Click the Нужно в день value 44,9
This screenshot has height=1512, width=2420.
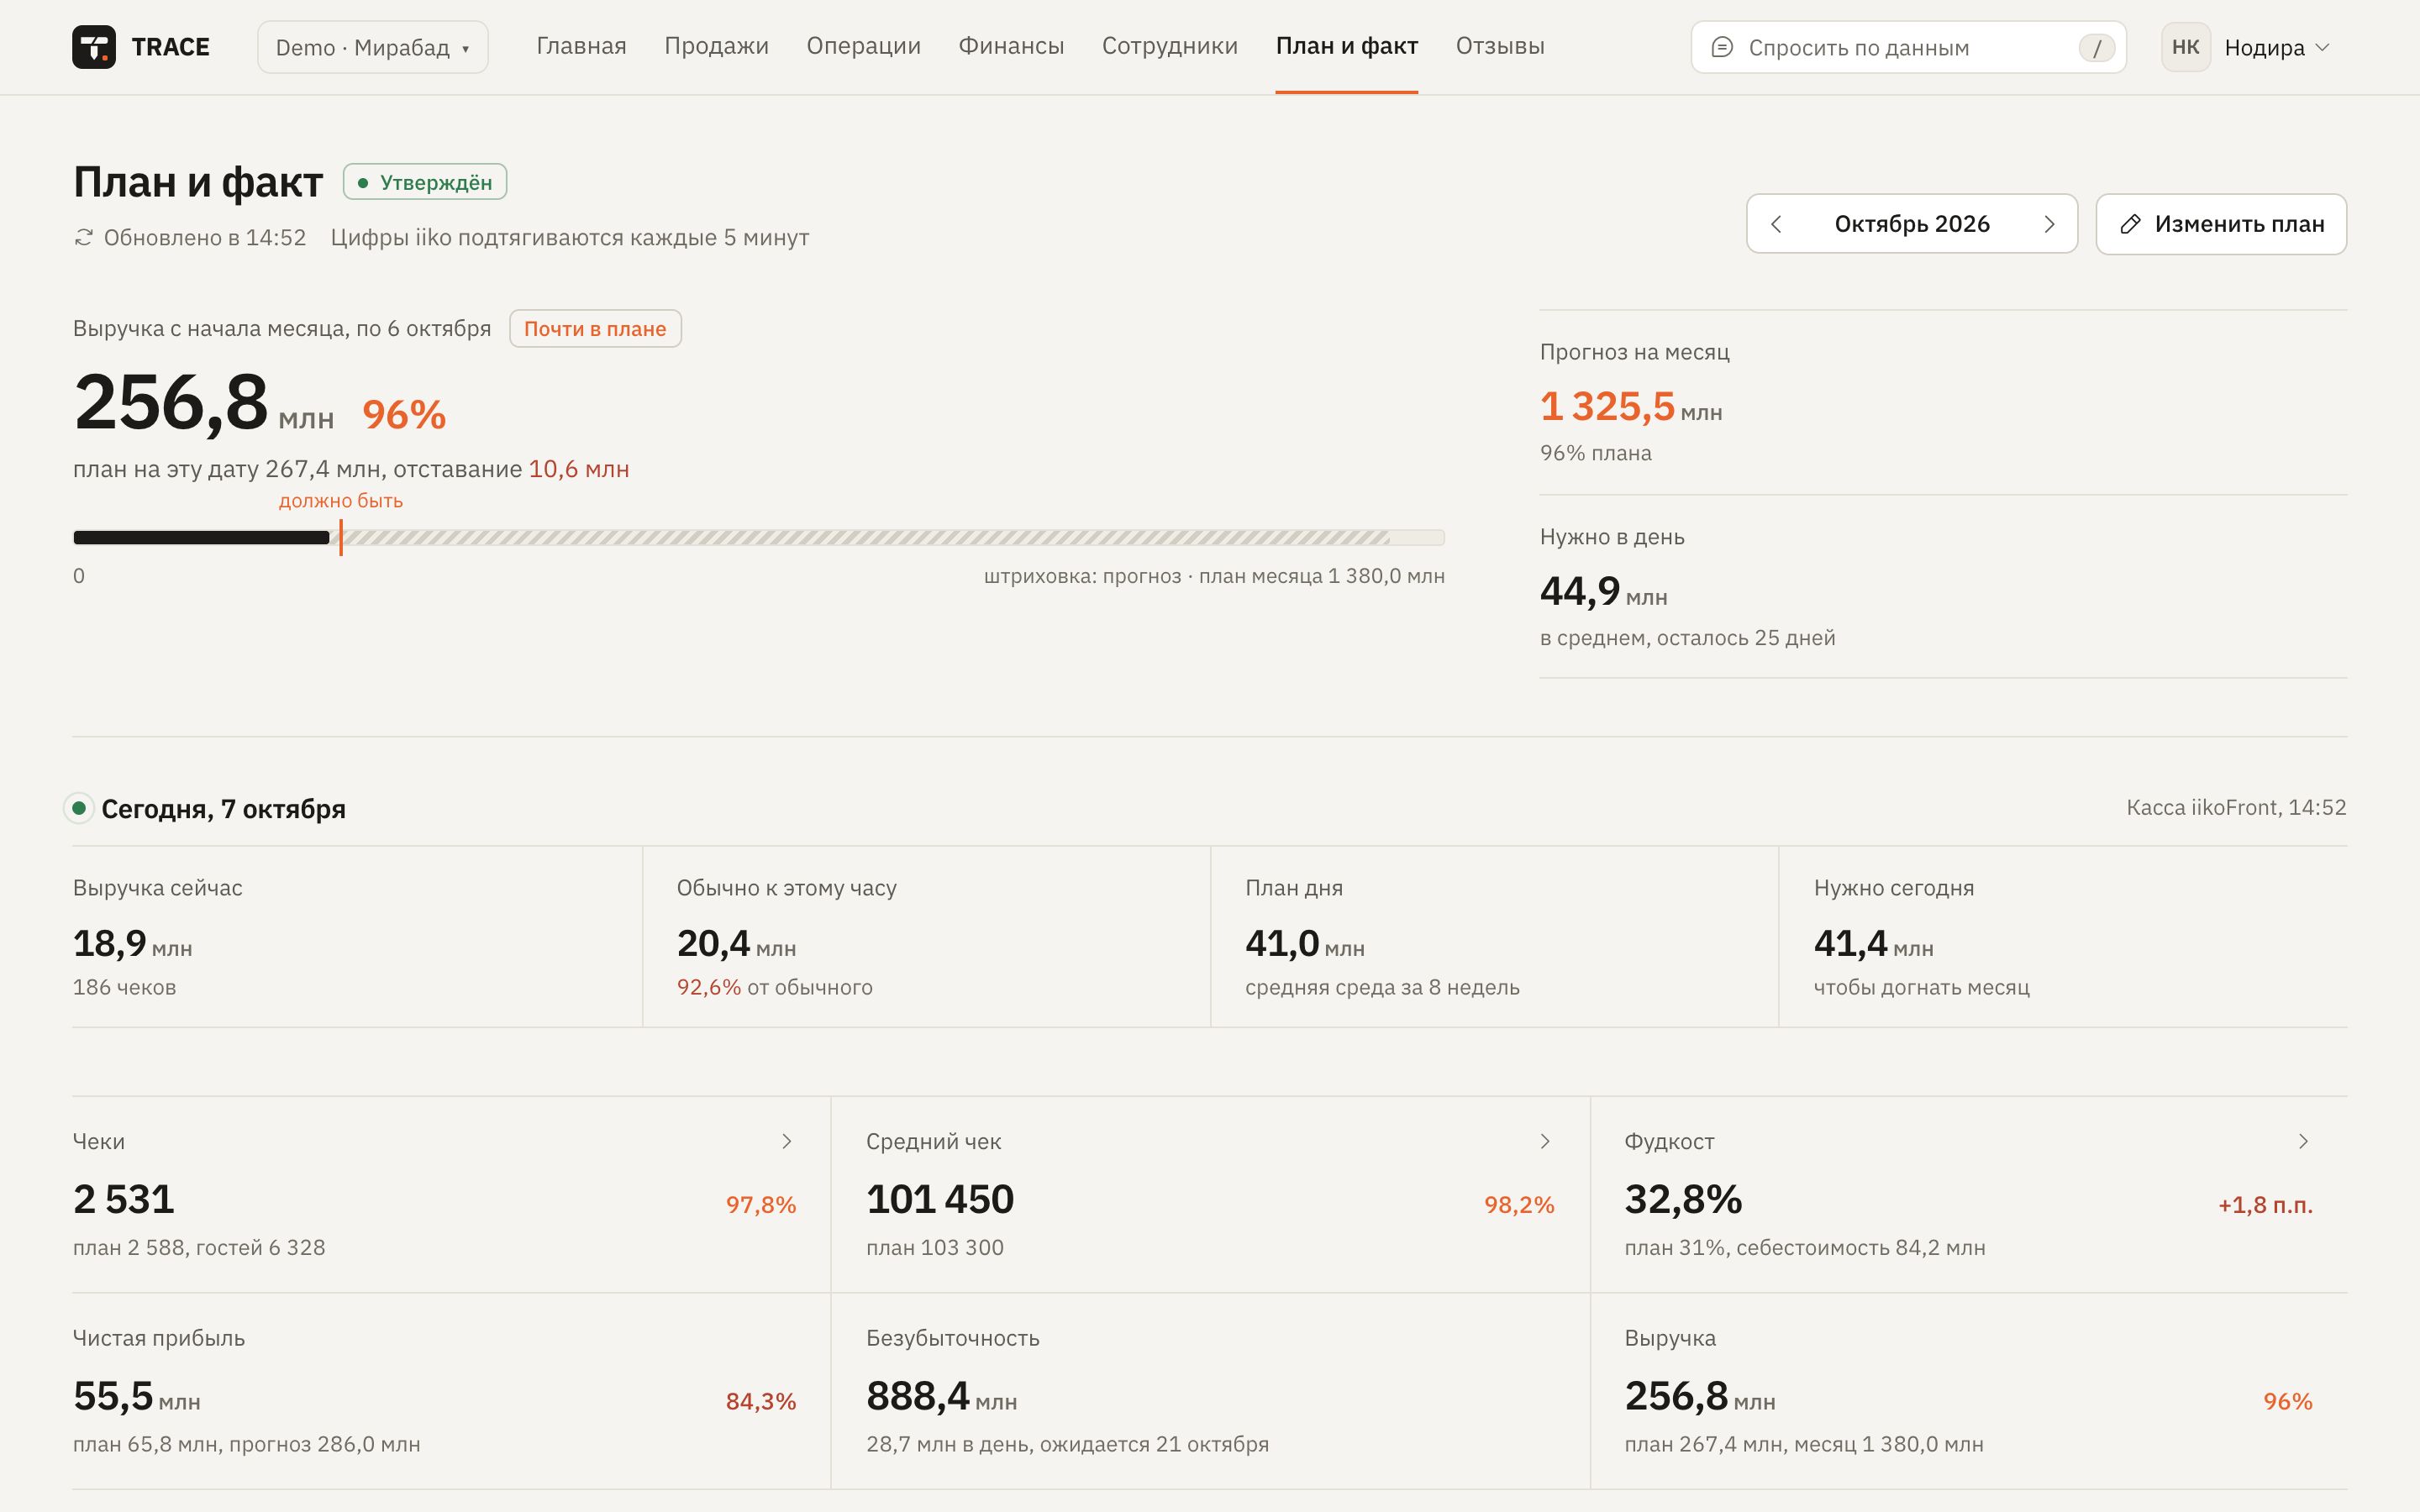[x=1580, y=591]
